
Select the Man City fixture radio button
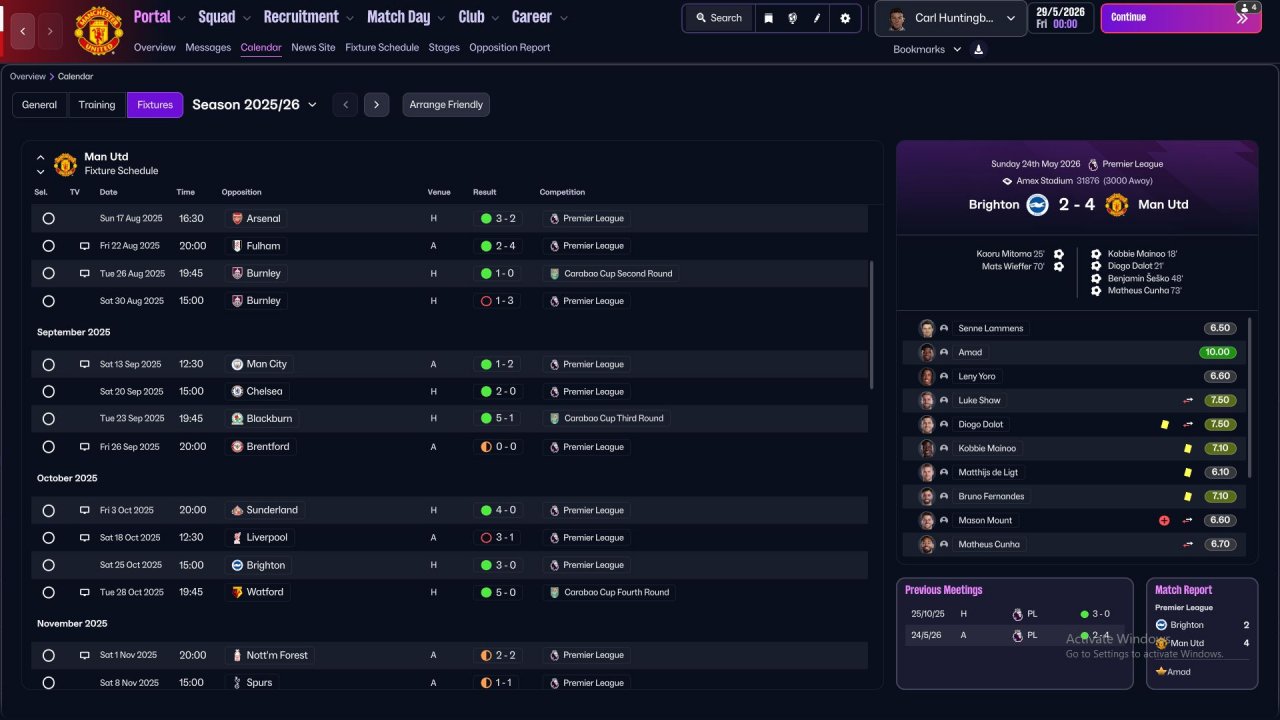pyautogui.click(x=48, y=364)
